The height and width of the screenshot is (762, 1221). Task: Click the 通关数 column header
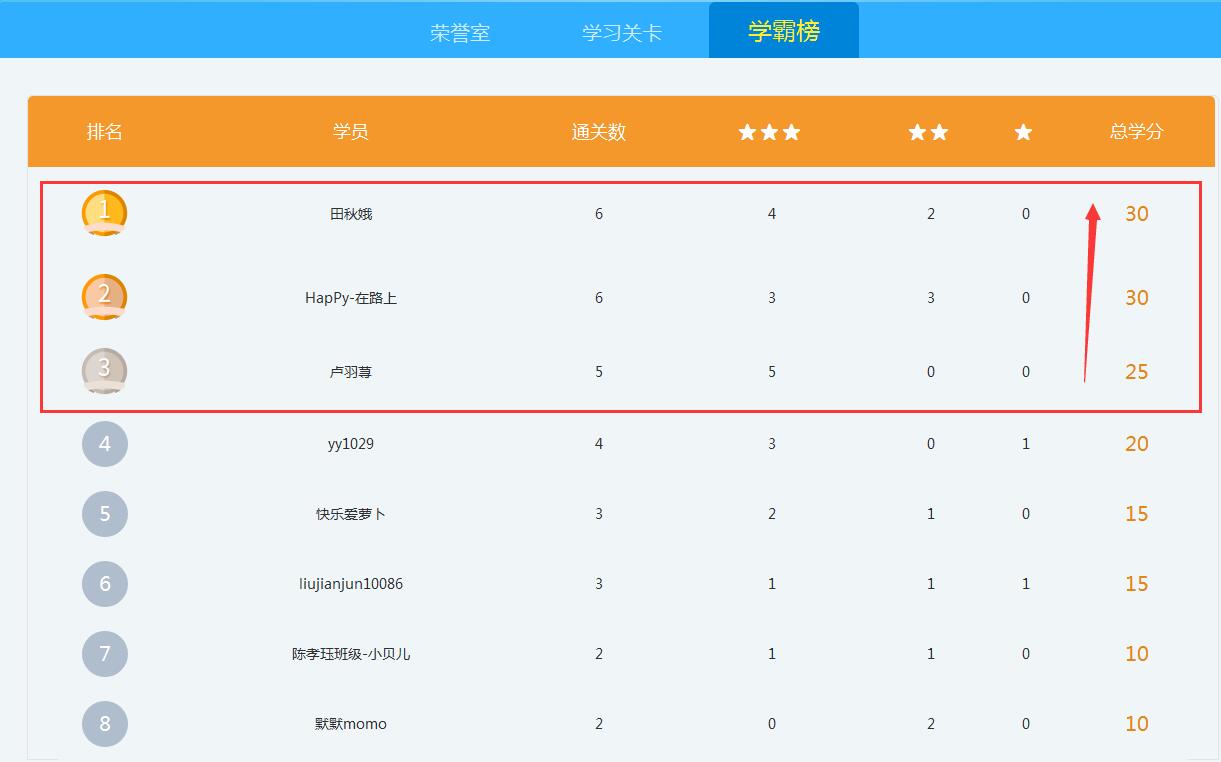pos(598,132)
